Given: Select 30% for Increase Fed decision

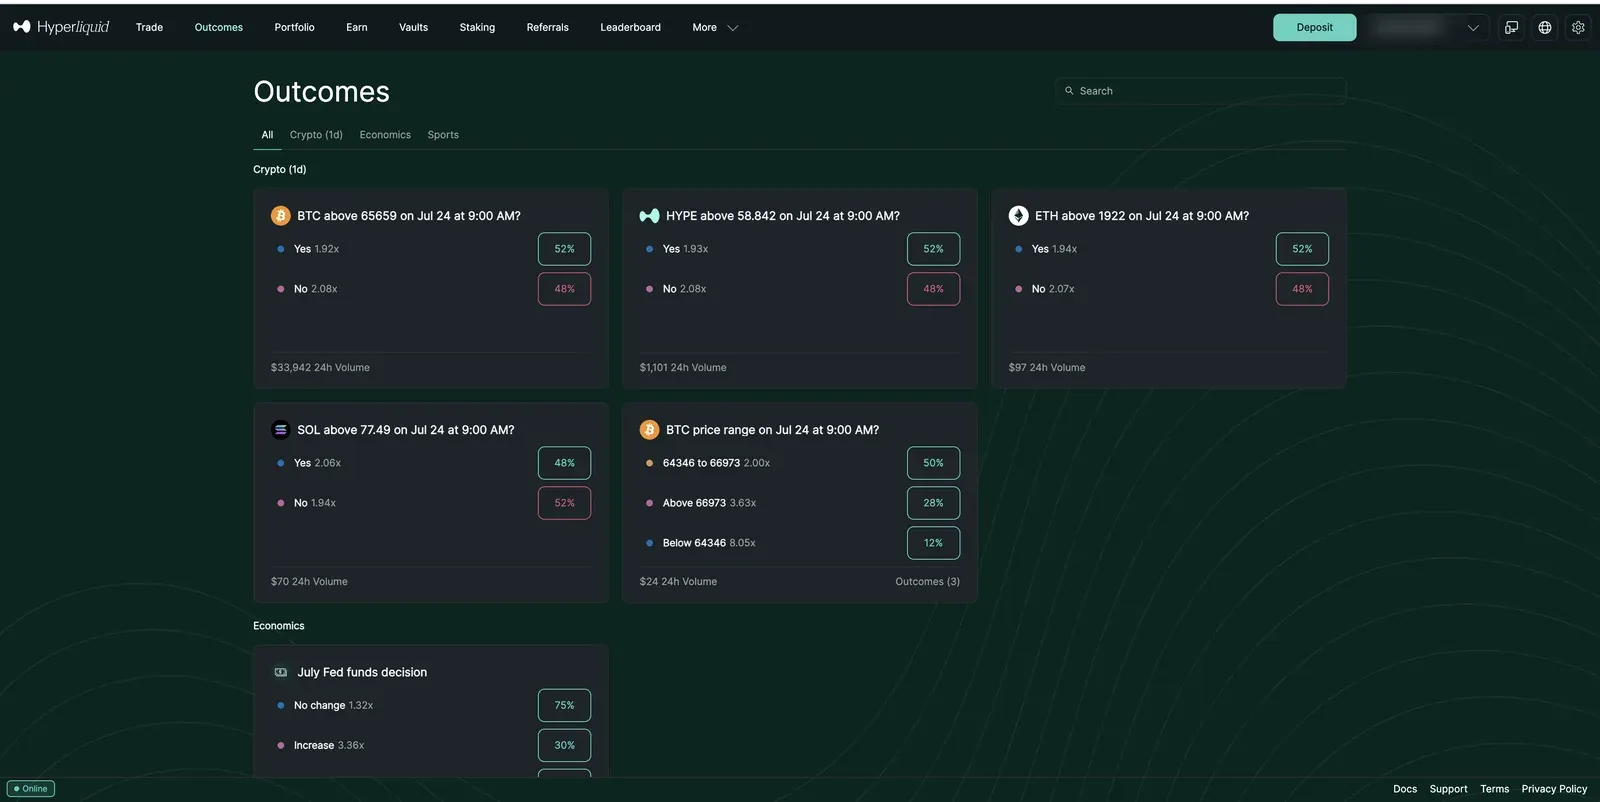Looking at the screenshot, I should point(564,745).
